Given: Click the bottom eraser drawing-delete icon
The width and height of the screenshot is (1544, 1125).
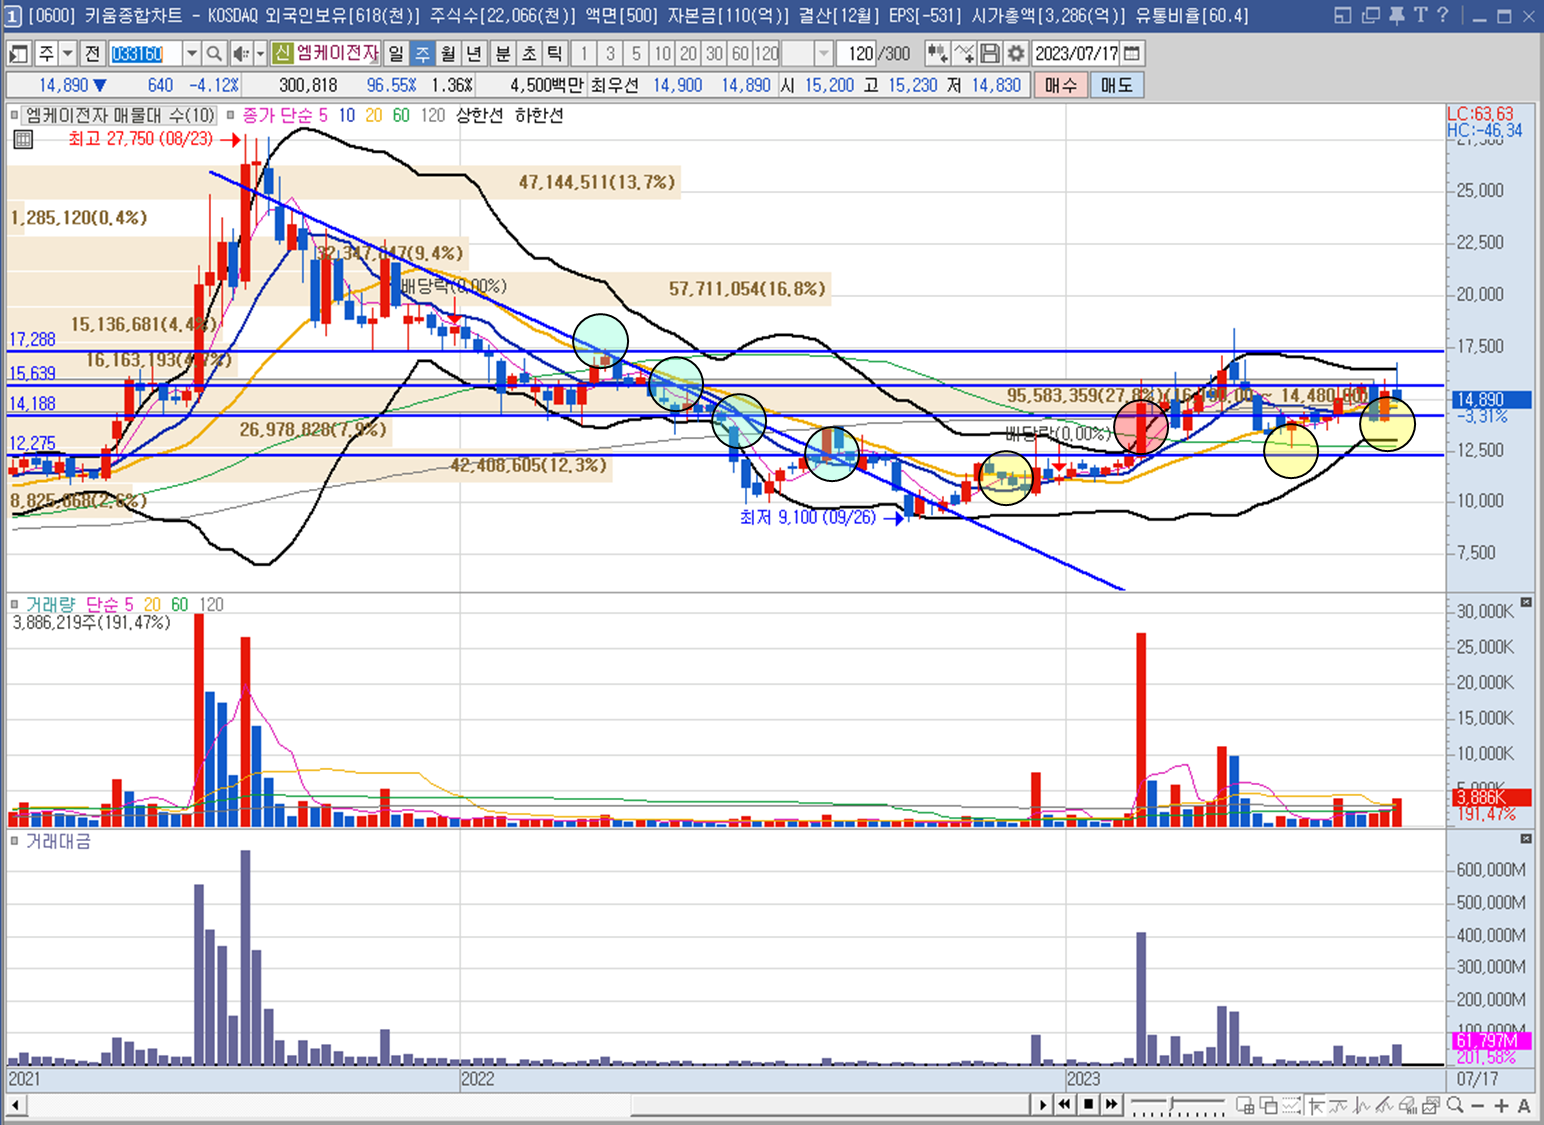Looking at the screenshot, I should [1408, 1105].
